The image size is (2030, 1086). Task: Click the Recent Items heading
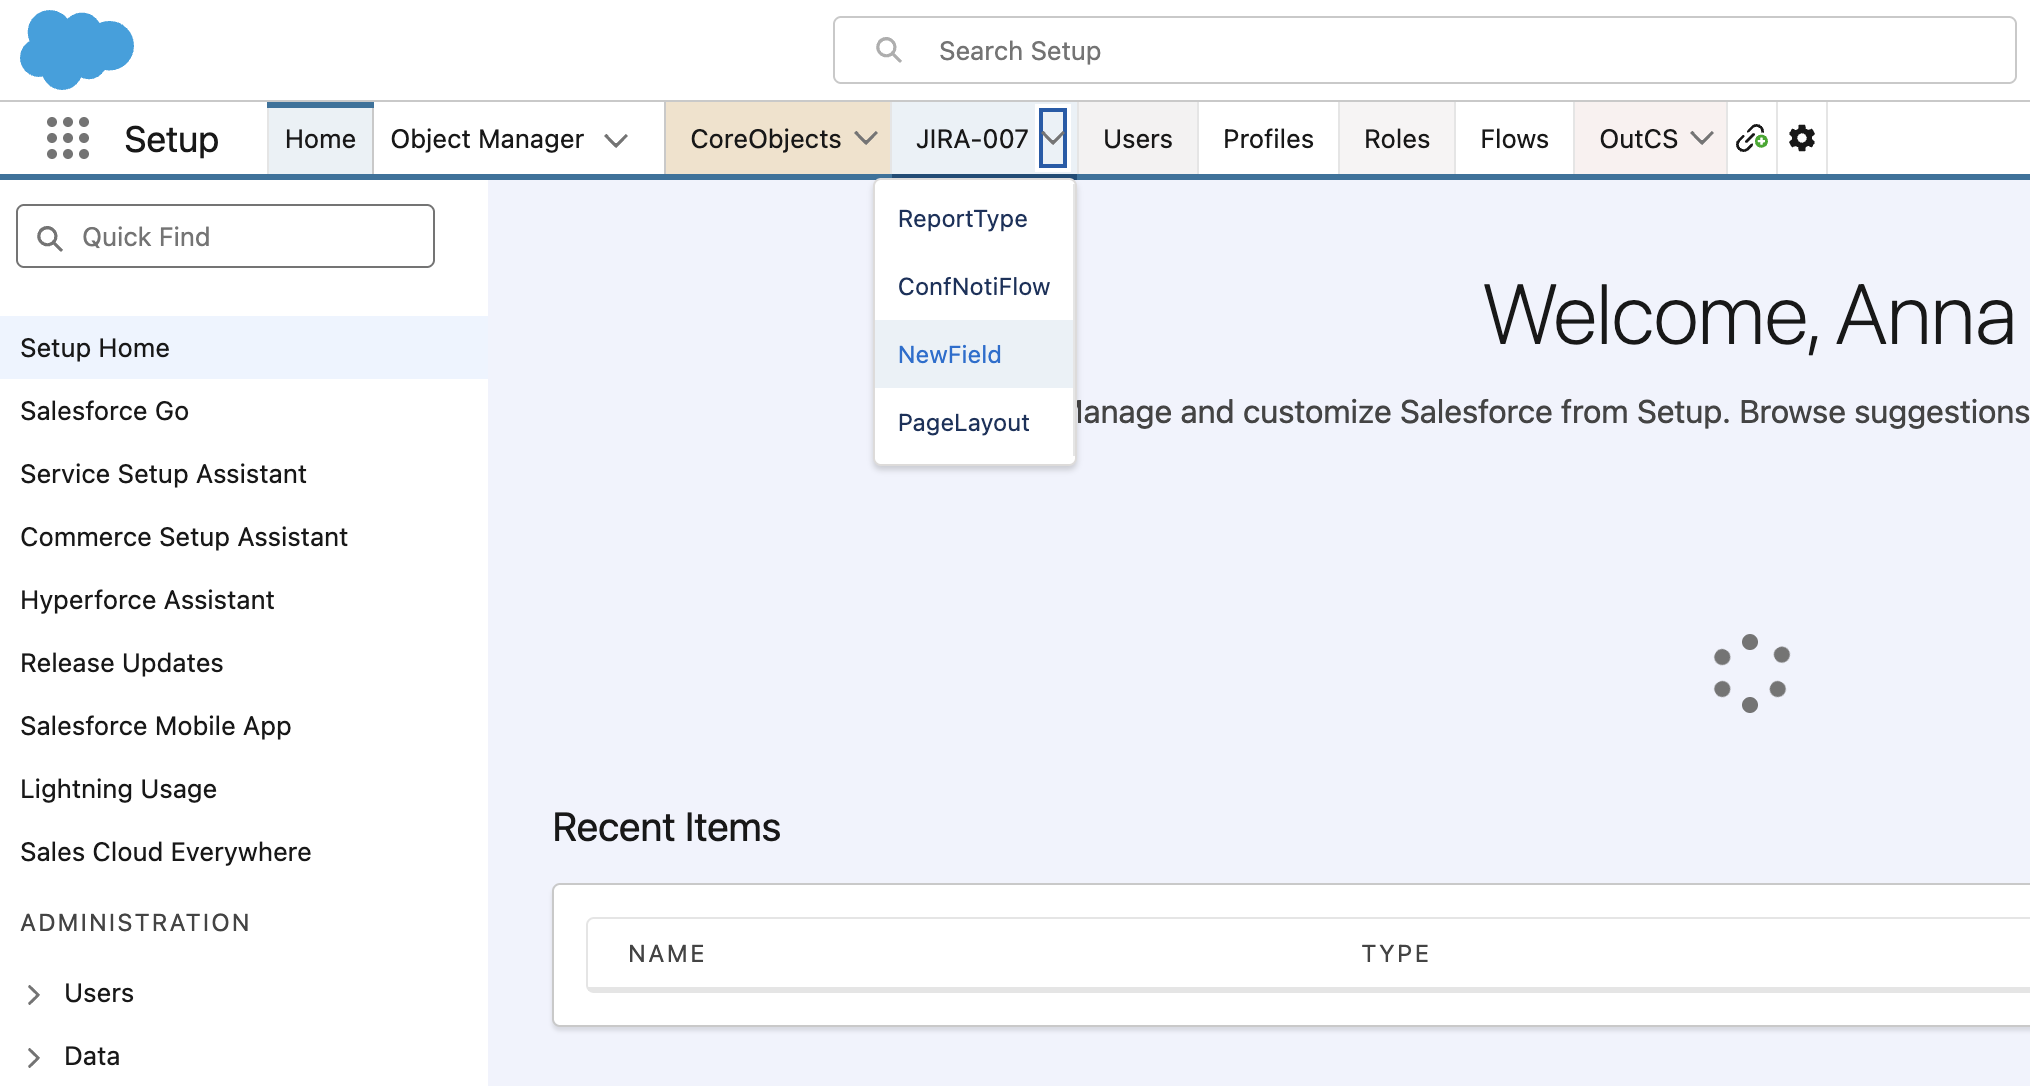click(666, 828)
